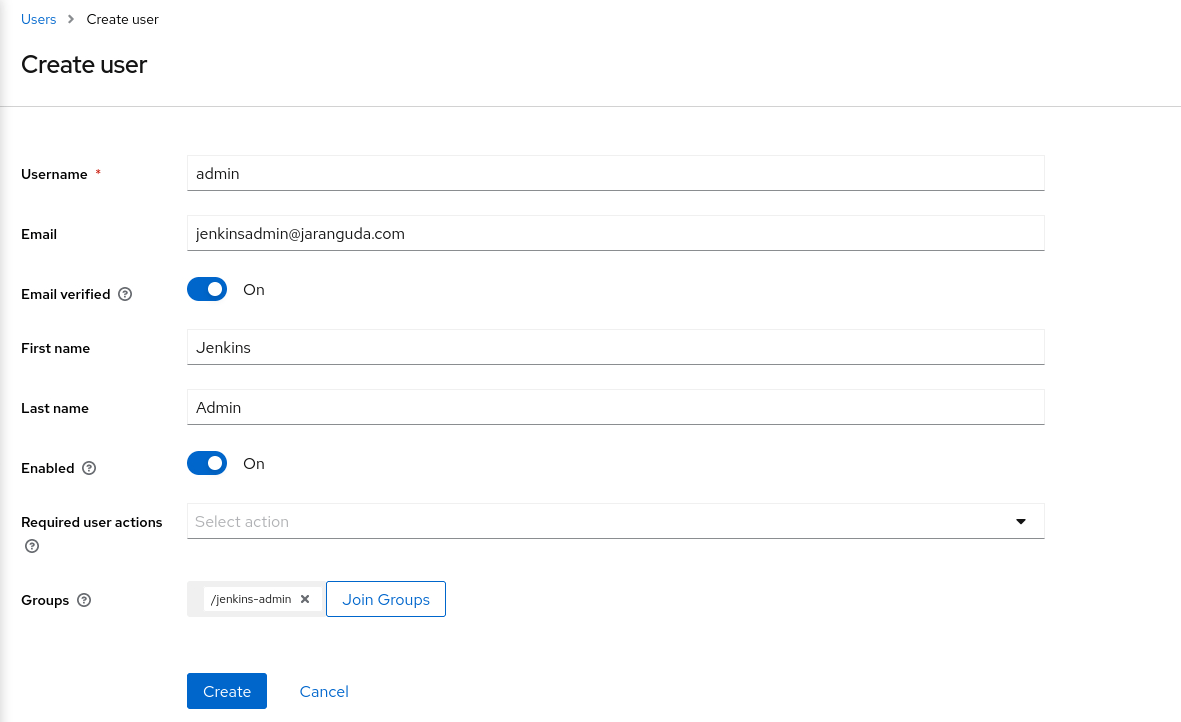This screenshot has height=722, width=1181.
Task: Remove the /jenkins-admin group via its x icon
Action: click(305, 599)
